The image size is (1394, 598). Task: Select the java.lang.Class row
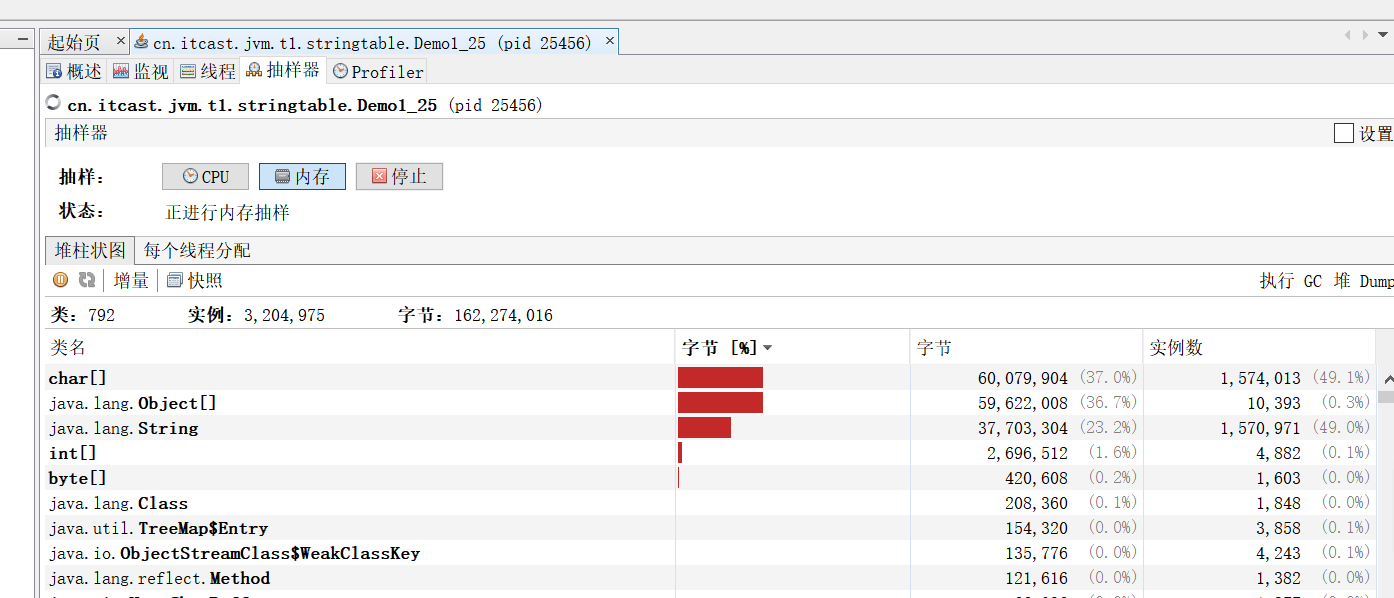[710, 503]
